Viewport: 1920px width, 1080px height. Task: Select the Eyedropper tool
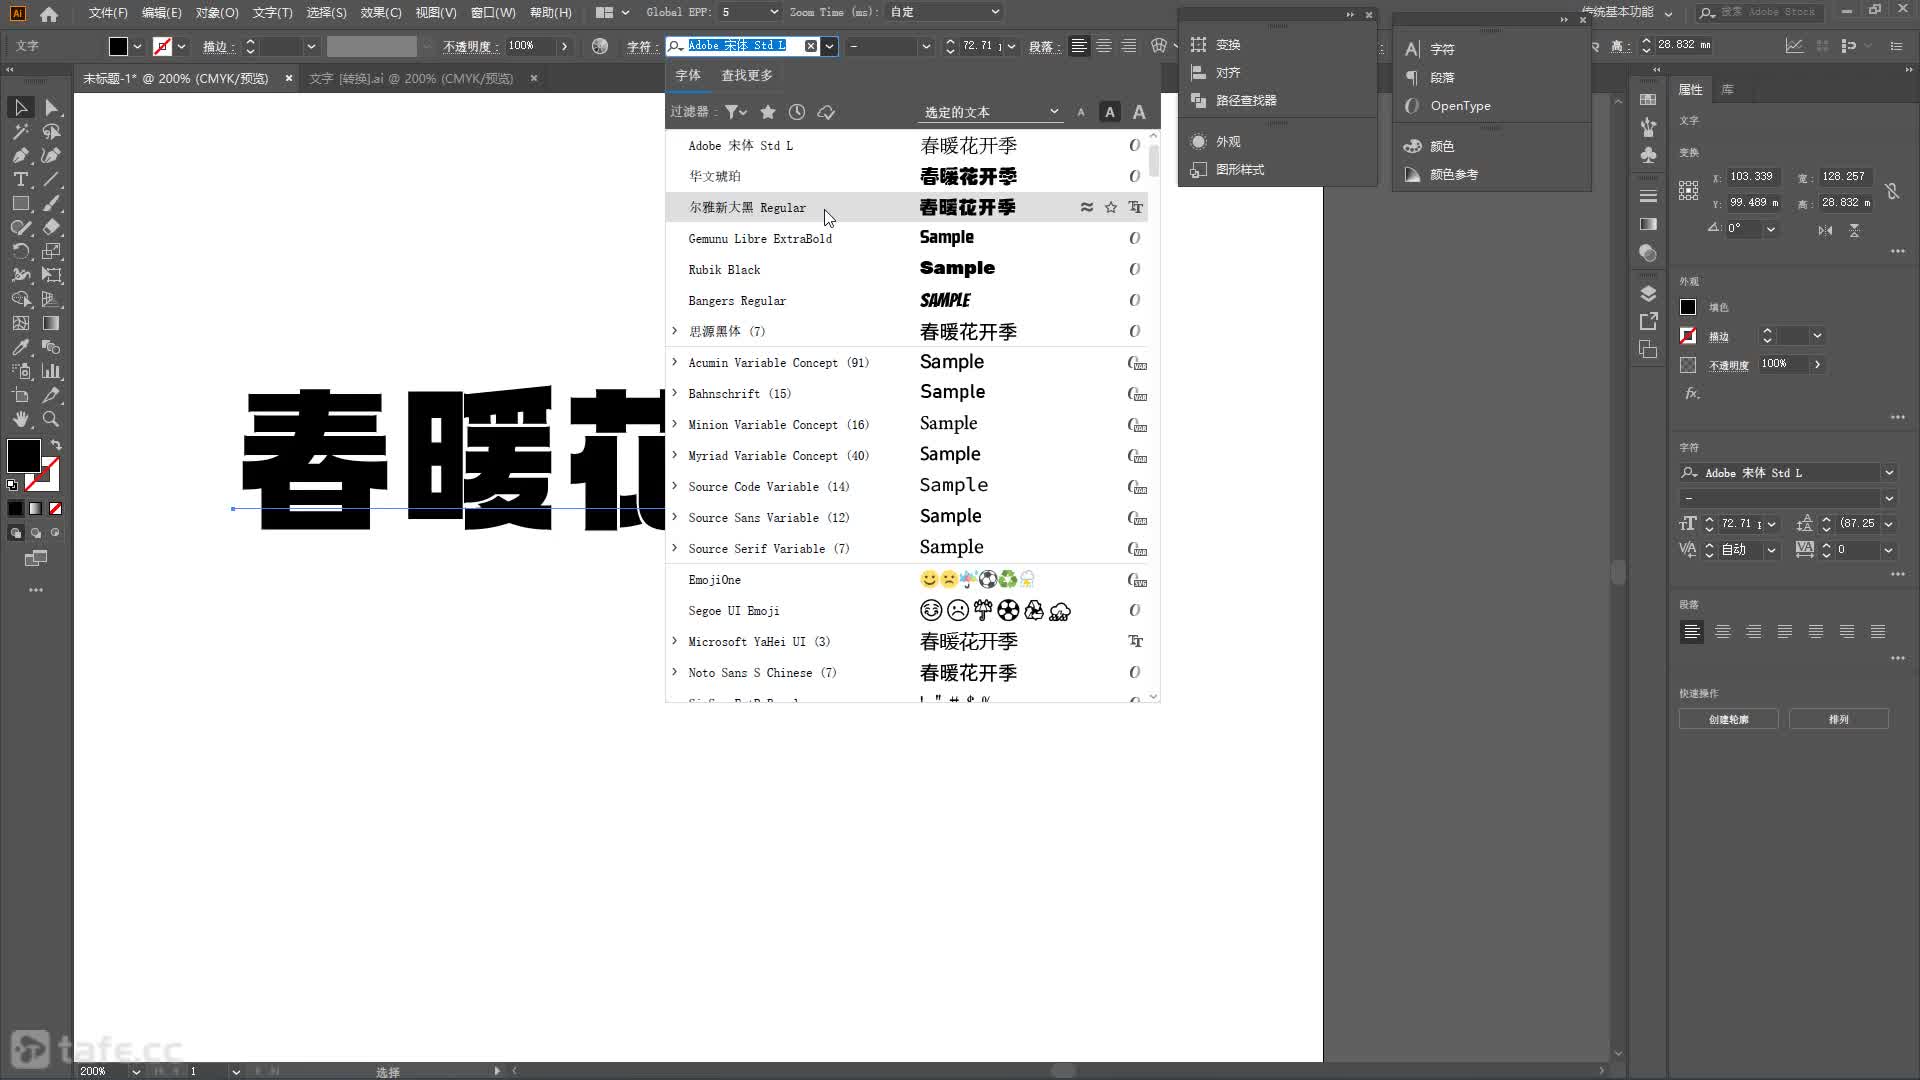[21, 347]
